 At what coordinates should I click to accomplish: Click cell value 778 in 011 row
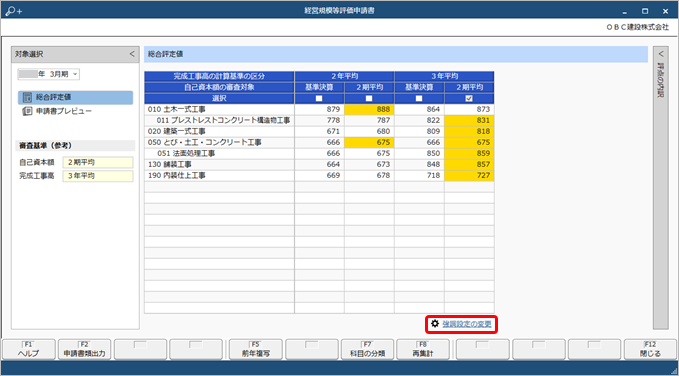[319, 120]
